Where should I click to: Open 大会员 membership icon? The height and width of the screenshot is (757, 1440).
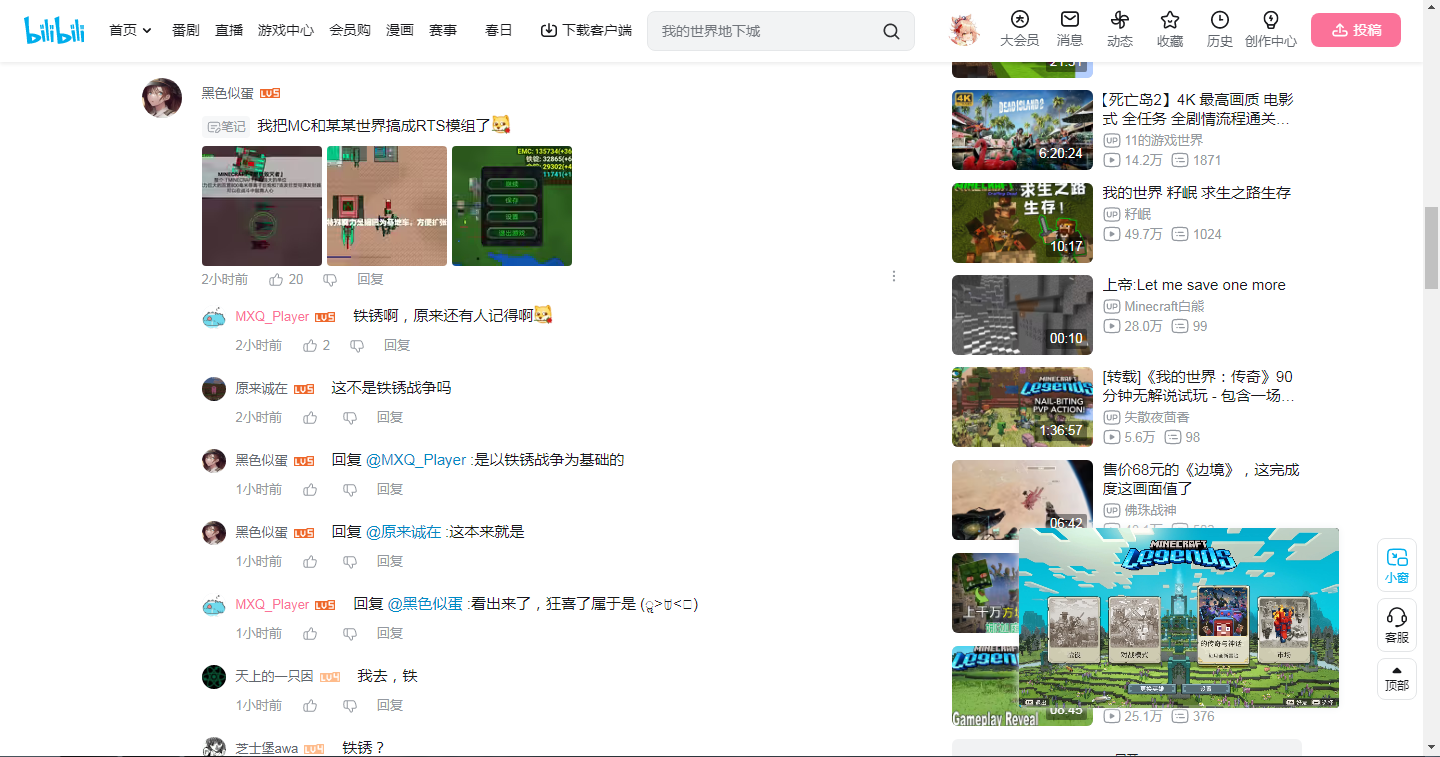click(x=1019, y=20)
